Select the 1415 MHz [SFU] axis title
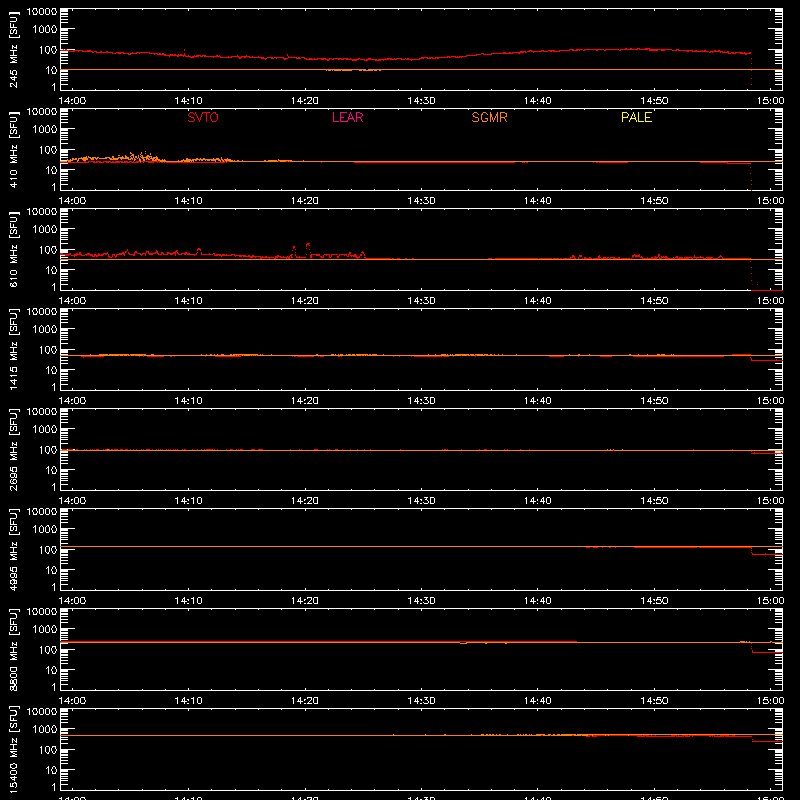 (x=13, y=350)
